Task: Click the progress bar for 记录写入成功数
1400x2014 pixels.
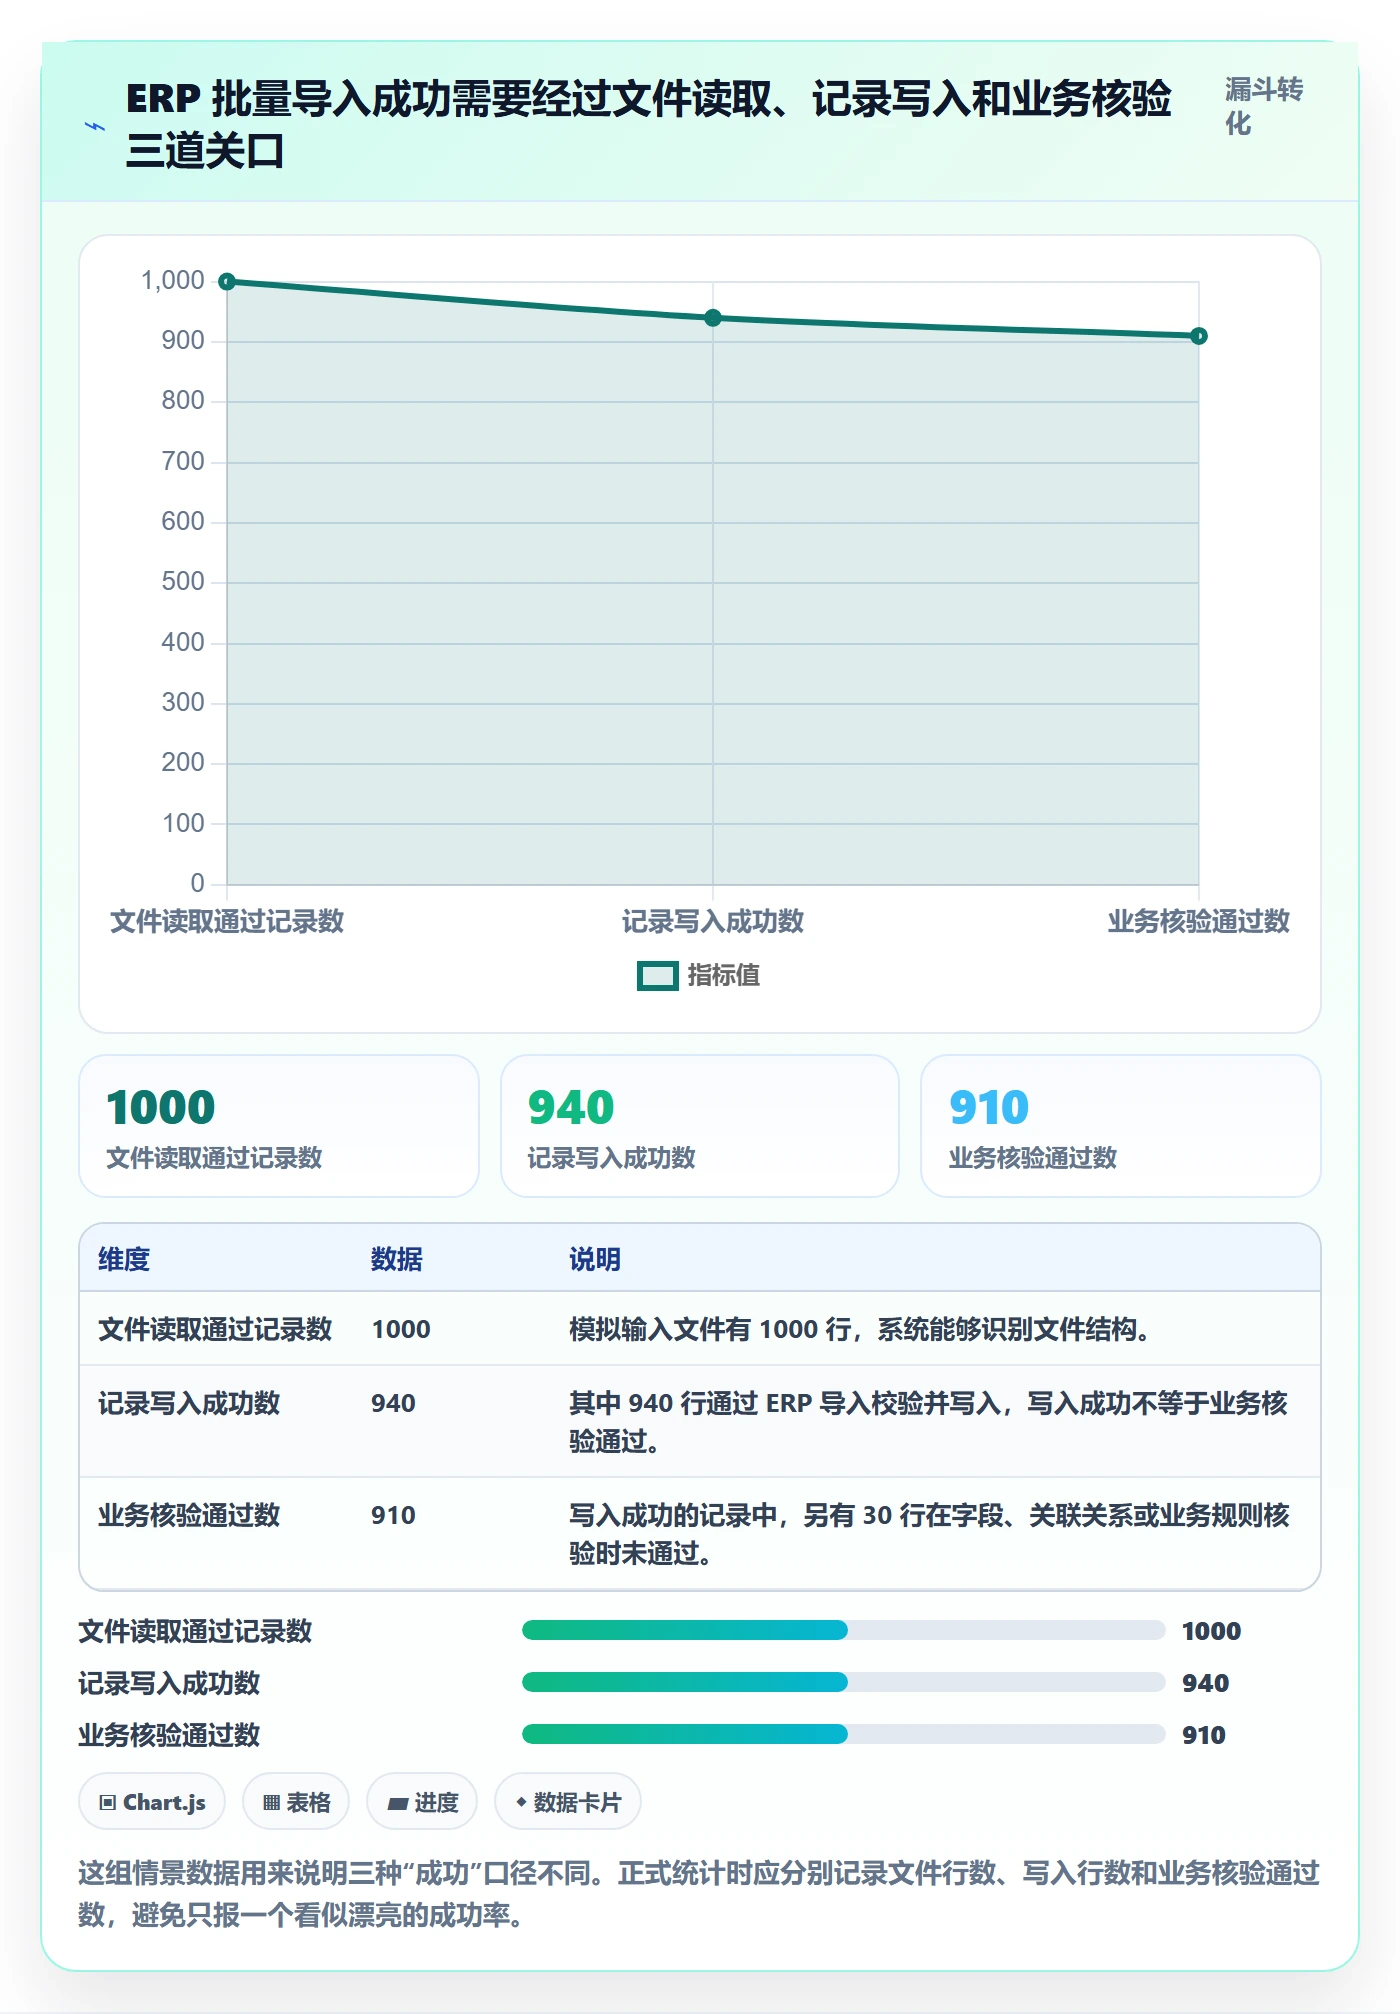Action: coord(843,1683)
